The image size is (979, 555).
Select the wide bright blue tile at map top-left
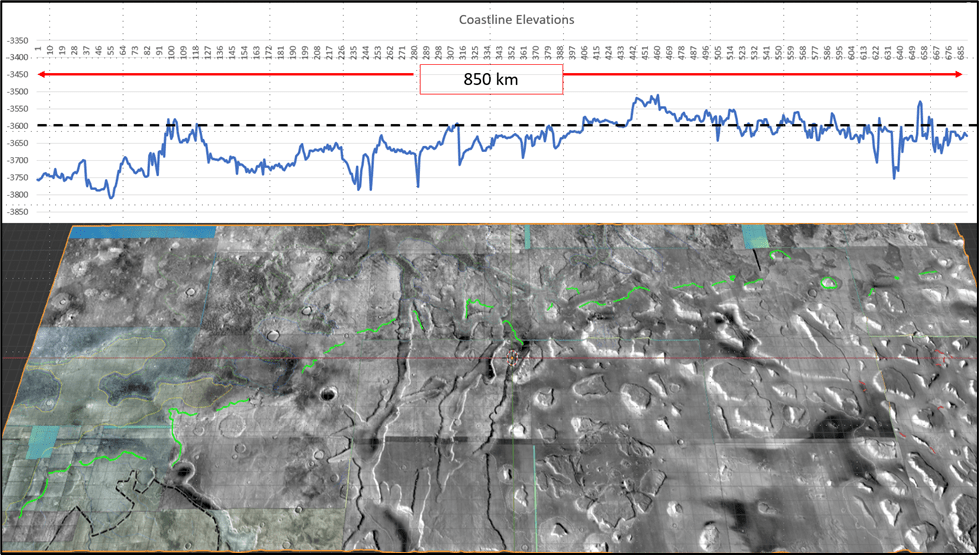click(x=142, y=231)
